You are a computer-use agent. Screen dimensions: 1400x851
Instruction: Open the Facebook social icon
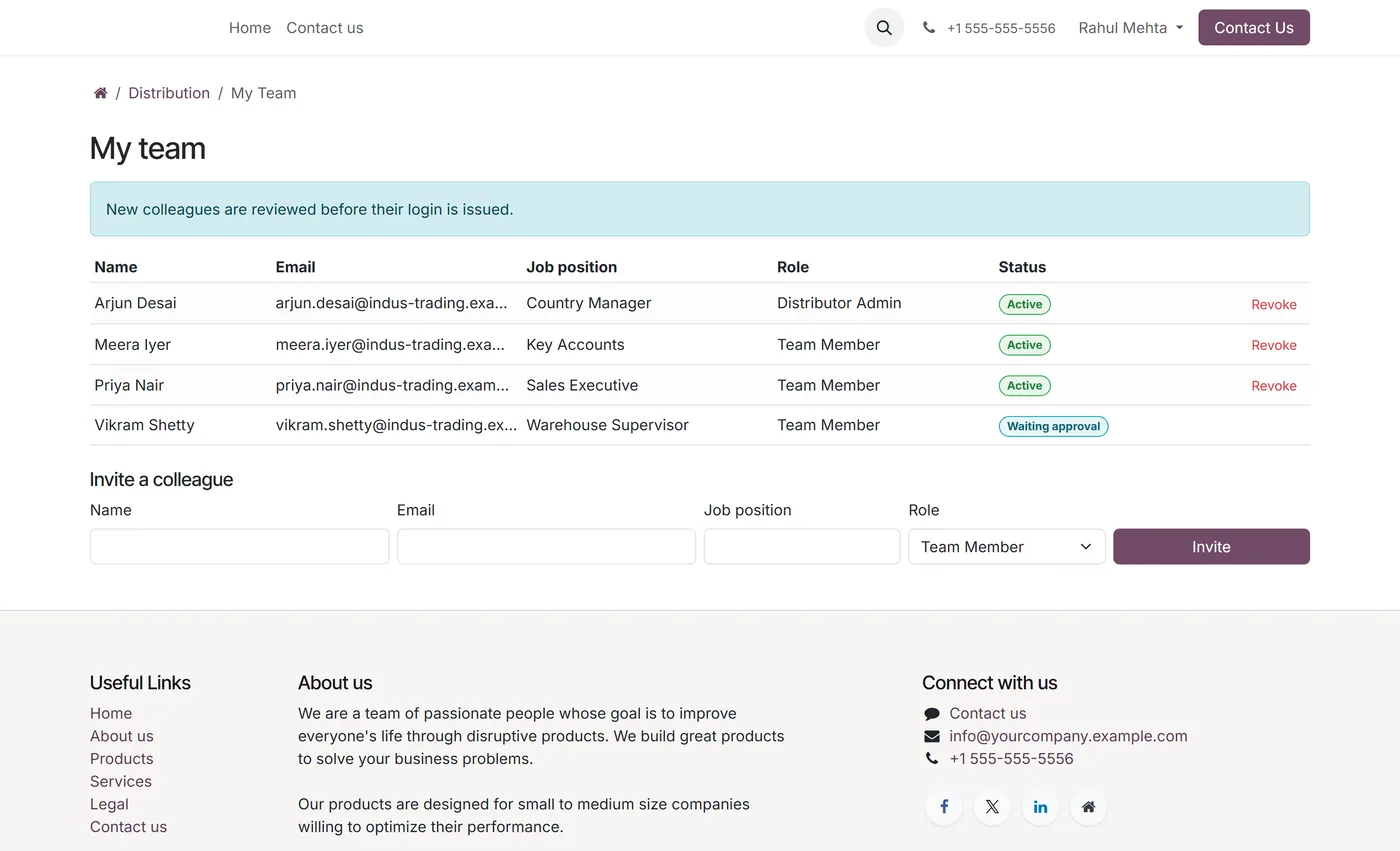944,807
